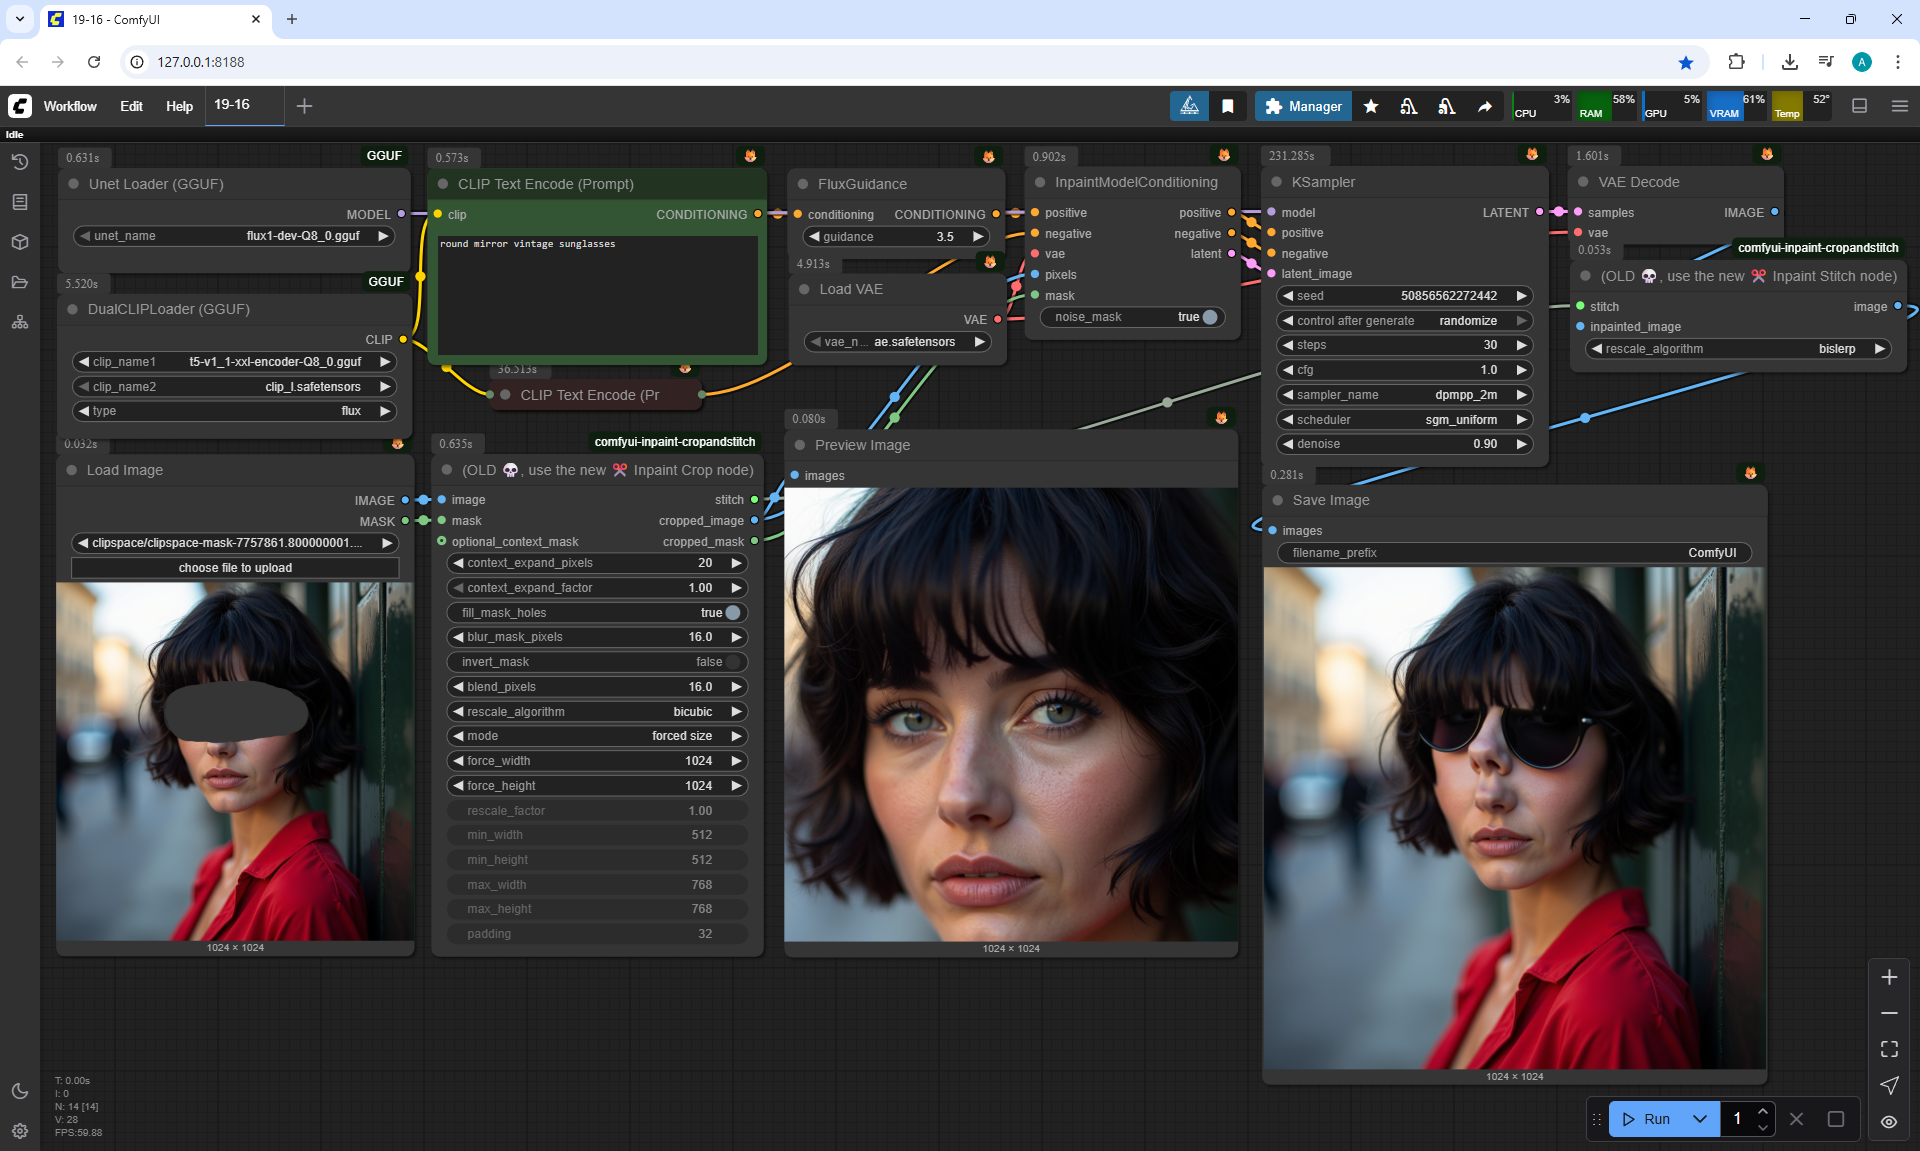Open the workflows folder sidebar icon
The width and height of the screenshot is (1920, 1151).
20,282
